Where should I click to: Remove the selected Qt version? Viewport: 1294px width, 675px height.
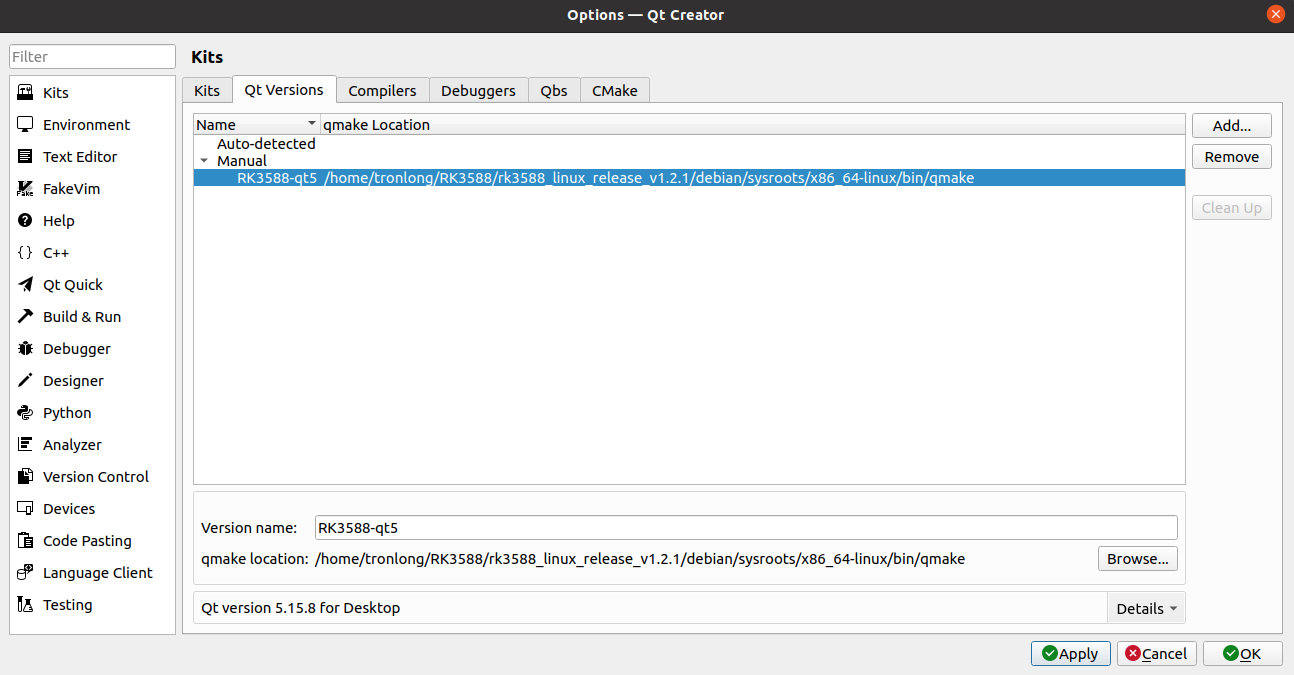tap(1232, 156)
